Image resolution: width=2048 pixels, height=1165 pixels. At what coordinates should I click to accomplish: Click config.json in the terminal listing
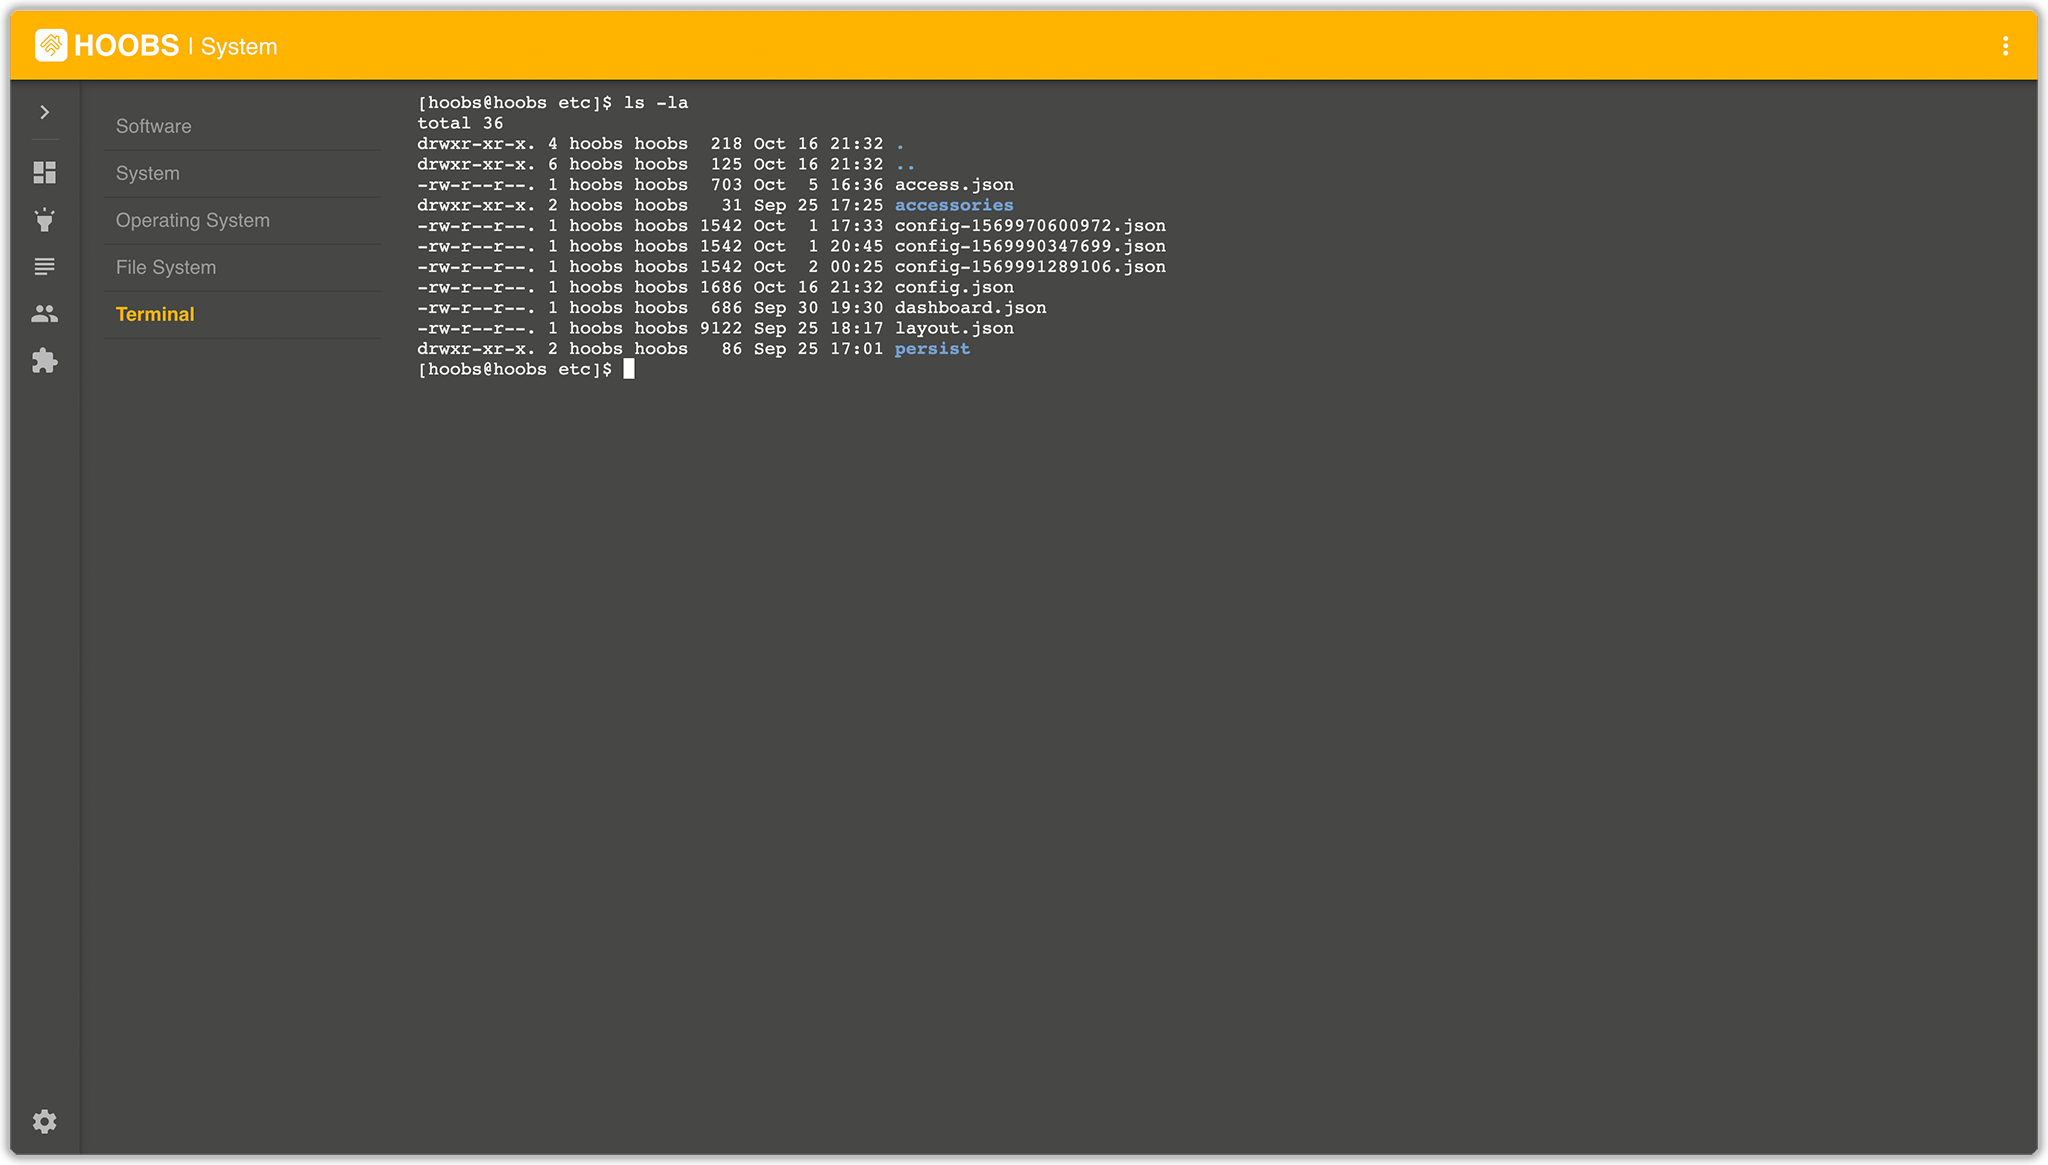[953, 287]
